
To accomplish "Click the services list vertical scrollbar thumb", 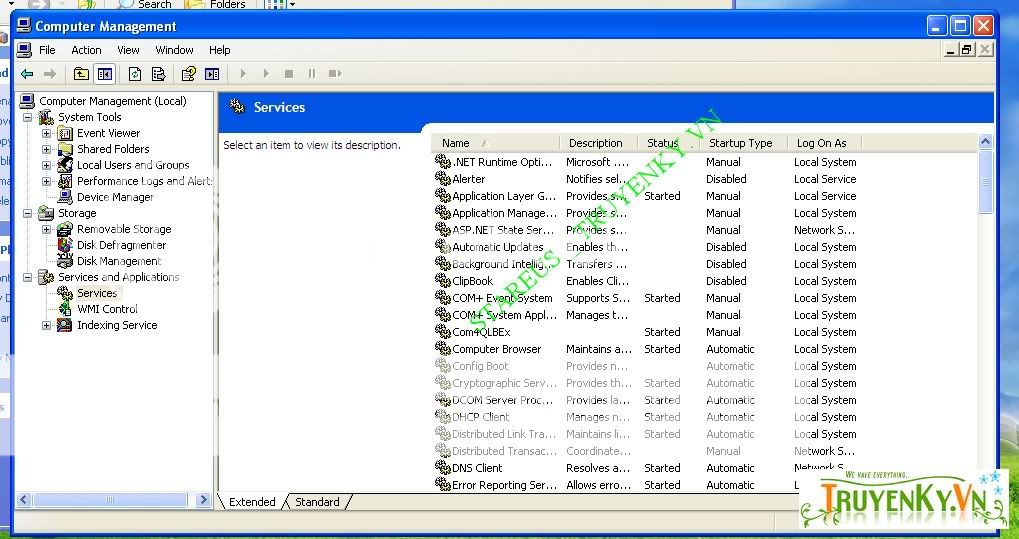I will (x=985, y=182).
